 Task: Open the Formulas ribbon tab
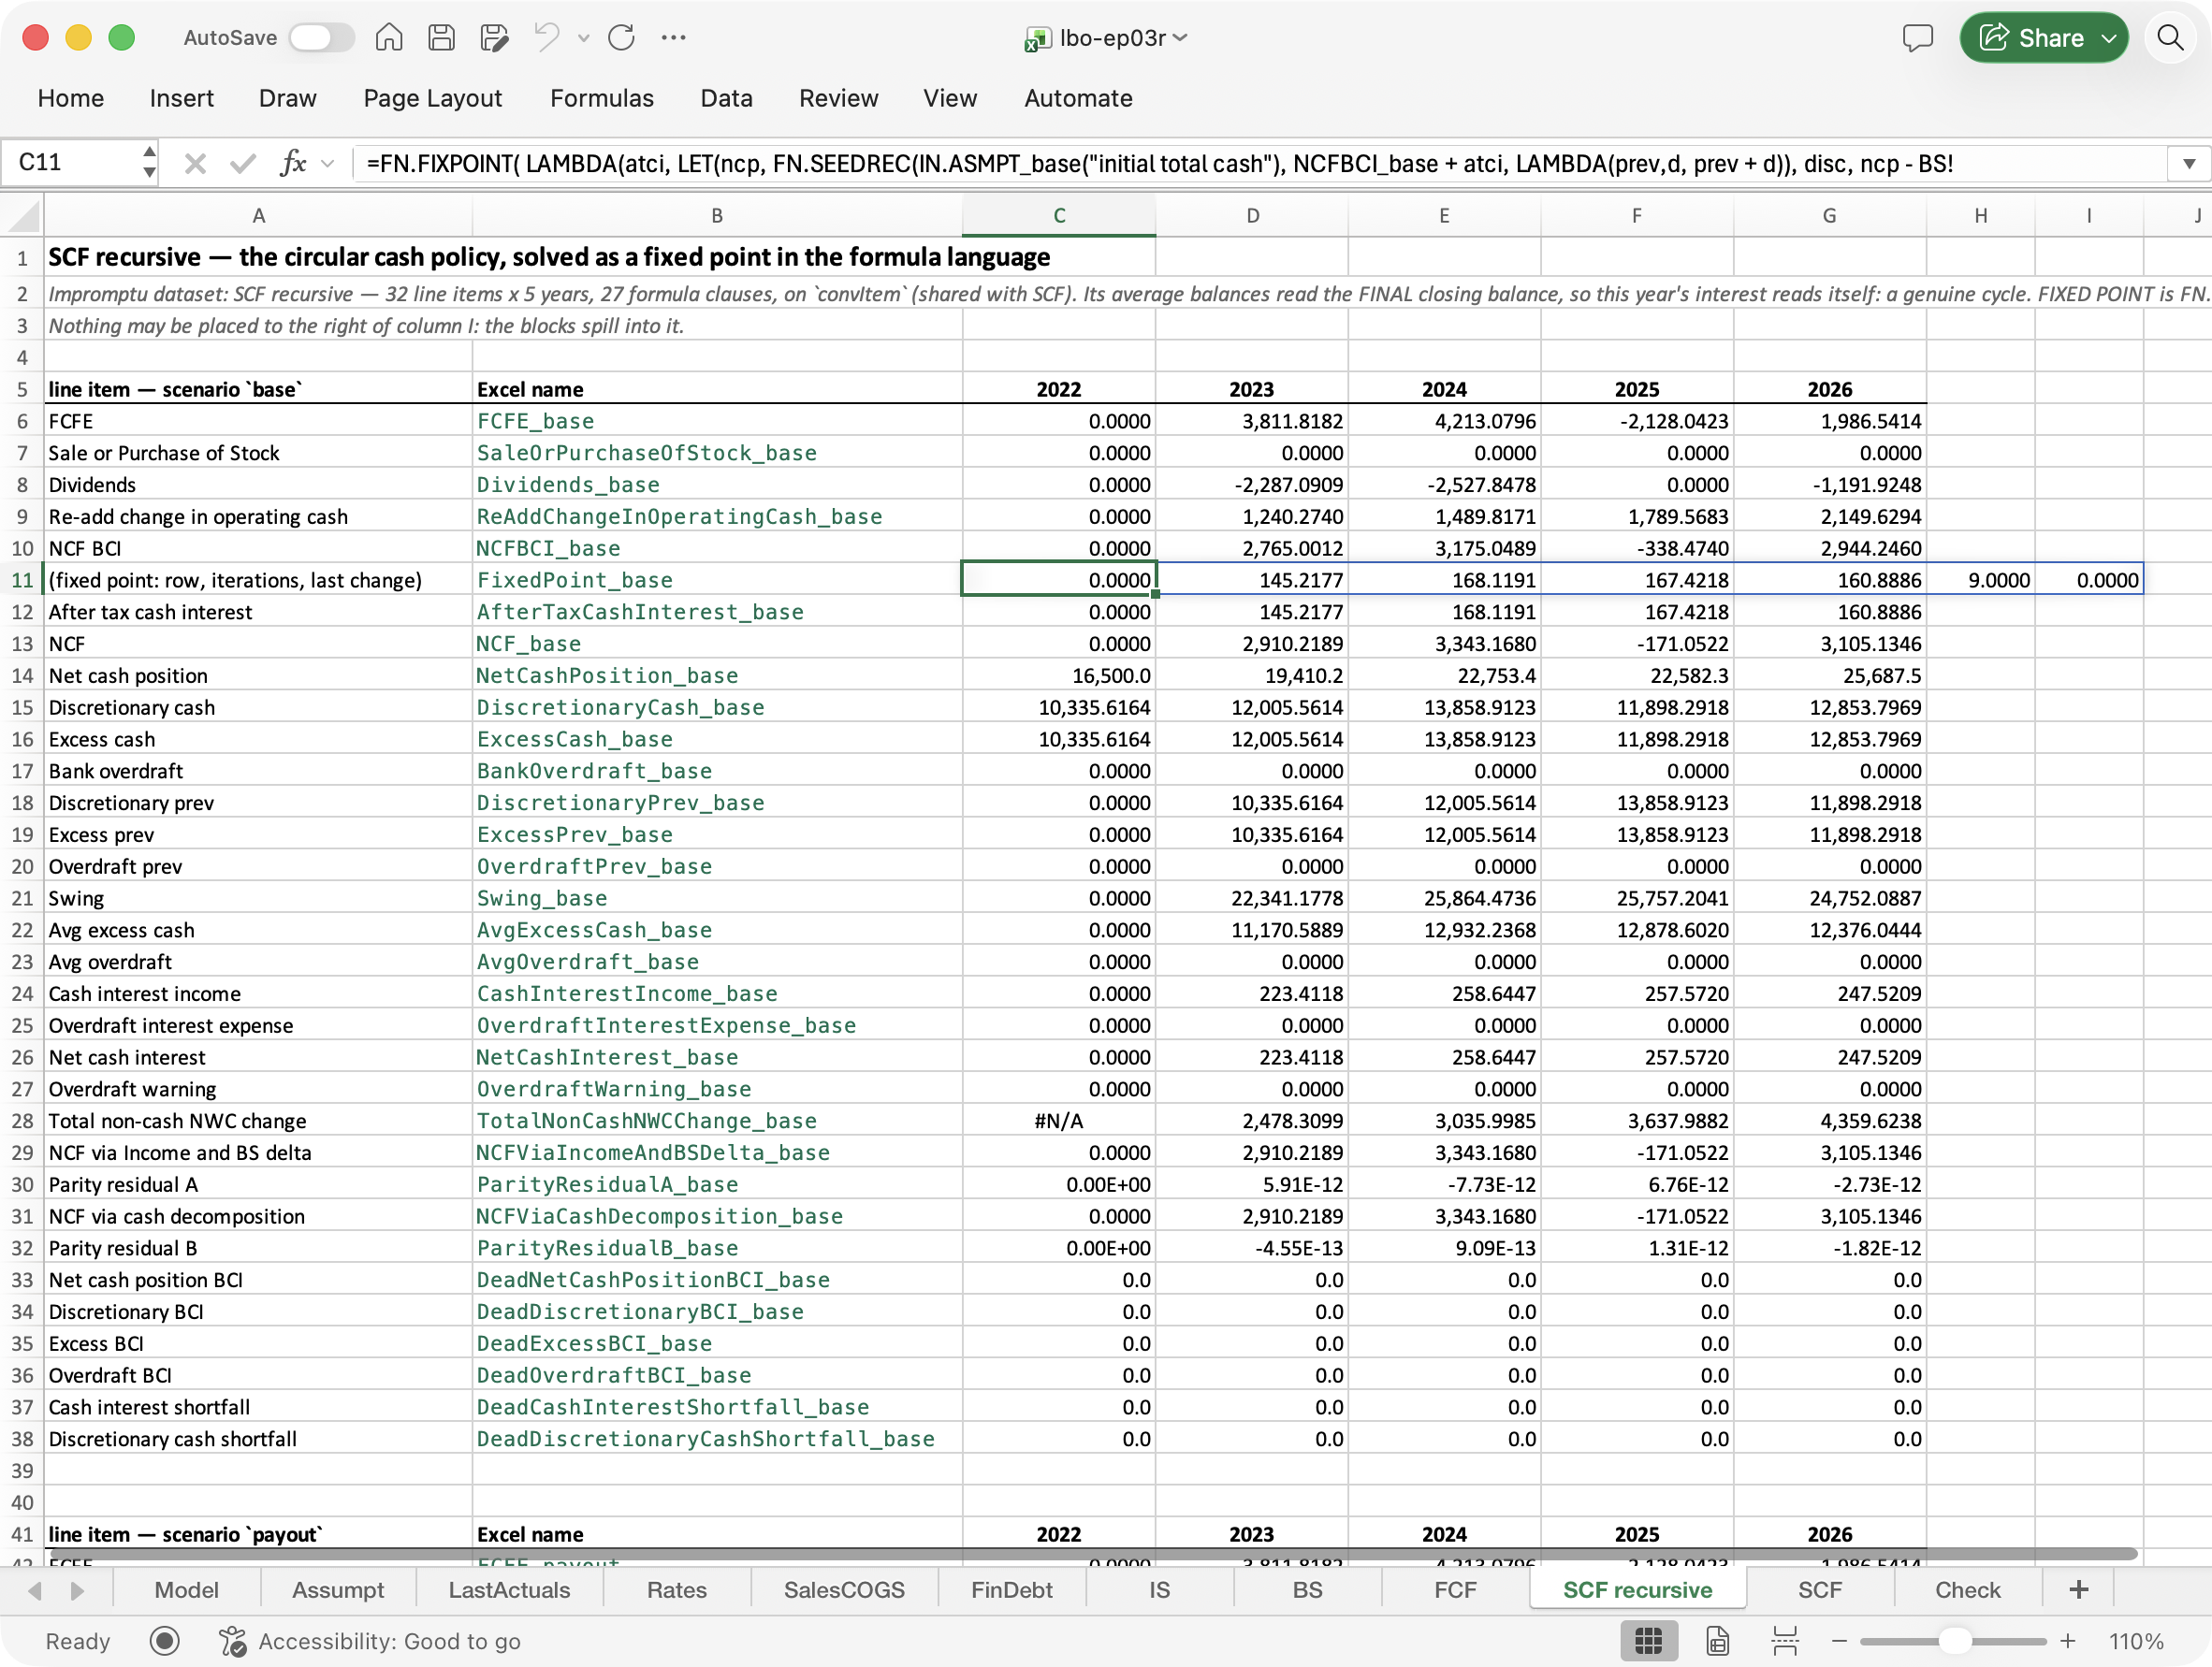tap(602, 98)
